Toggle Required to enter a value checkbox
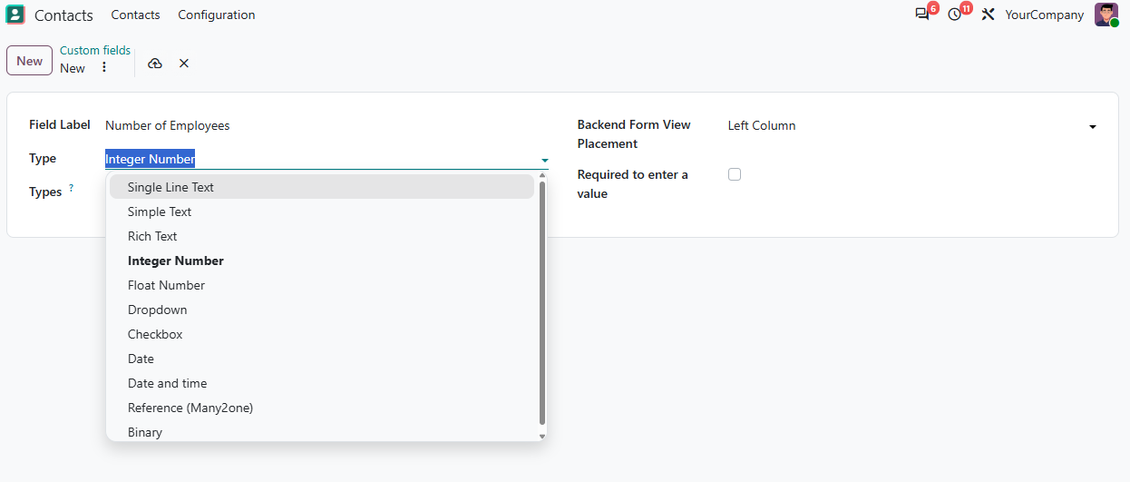The image size is (1130, 482). [734, 174]
